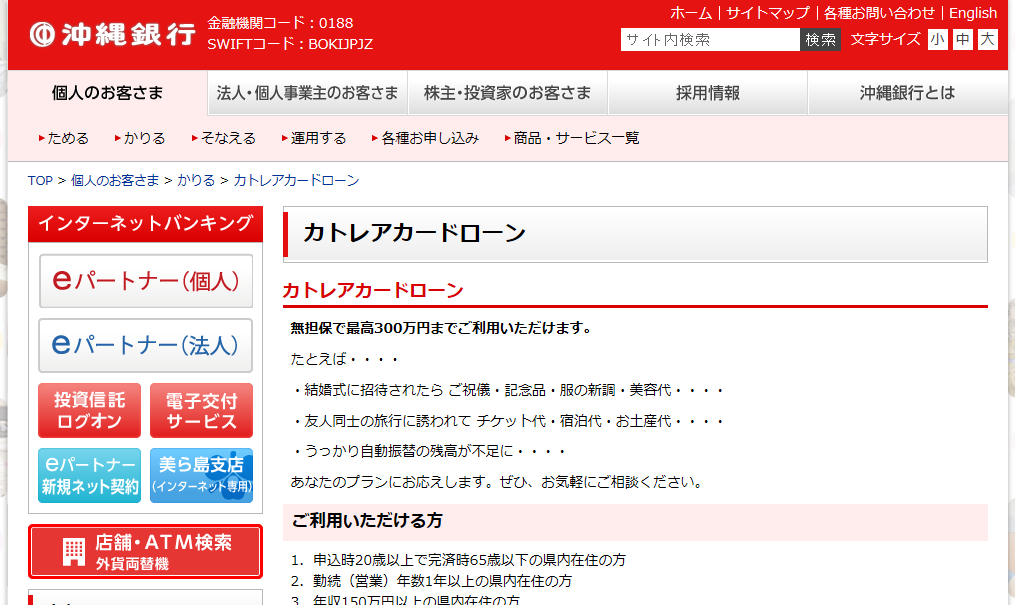Switch to the English site

click(x=973, y=13)
